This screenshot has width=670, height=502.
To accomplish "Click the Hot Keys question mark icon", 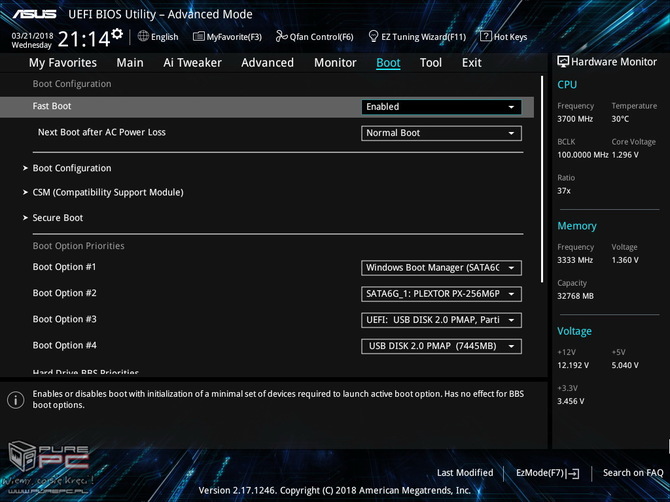I will 486,36.
